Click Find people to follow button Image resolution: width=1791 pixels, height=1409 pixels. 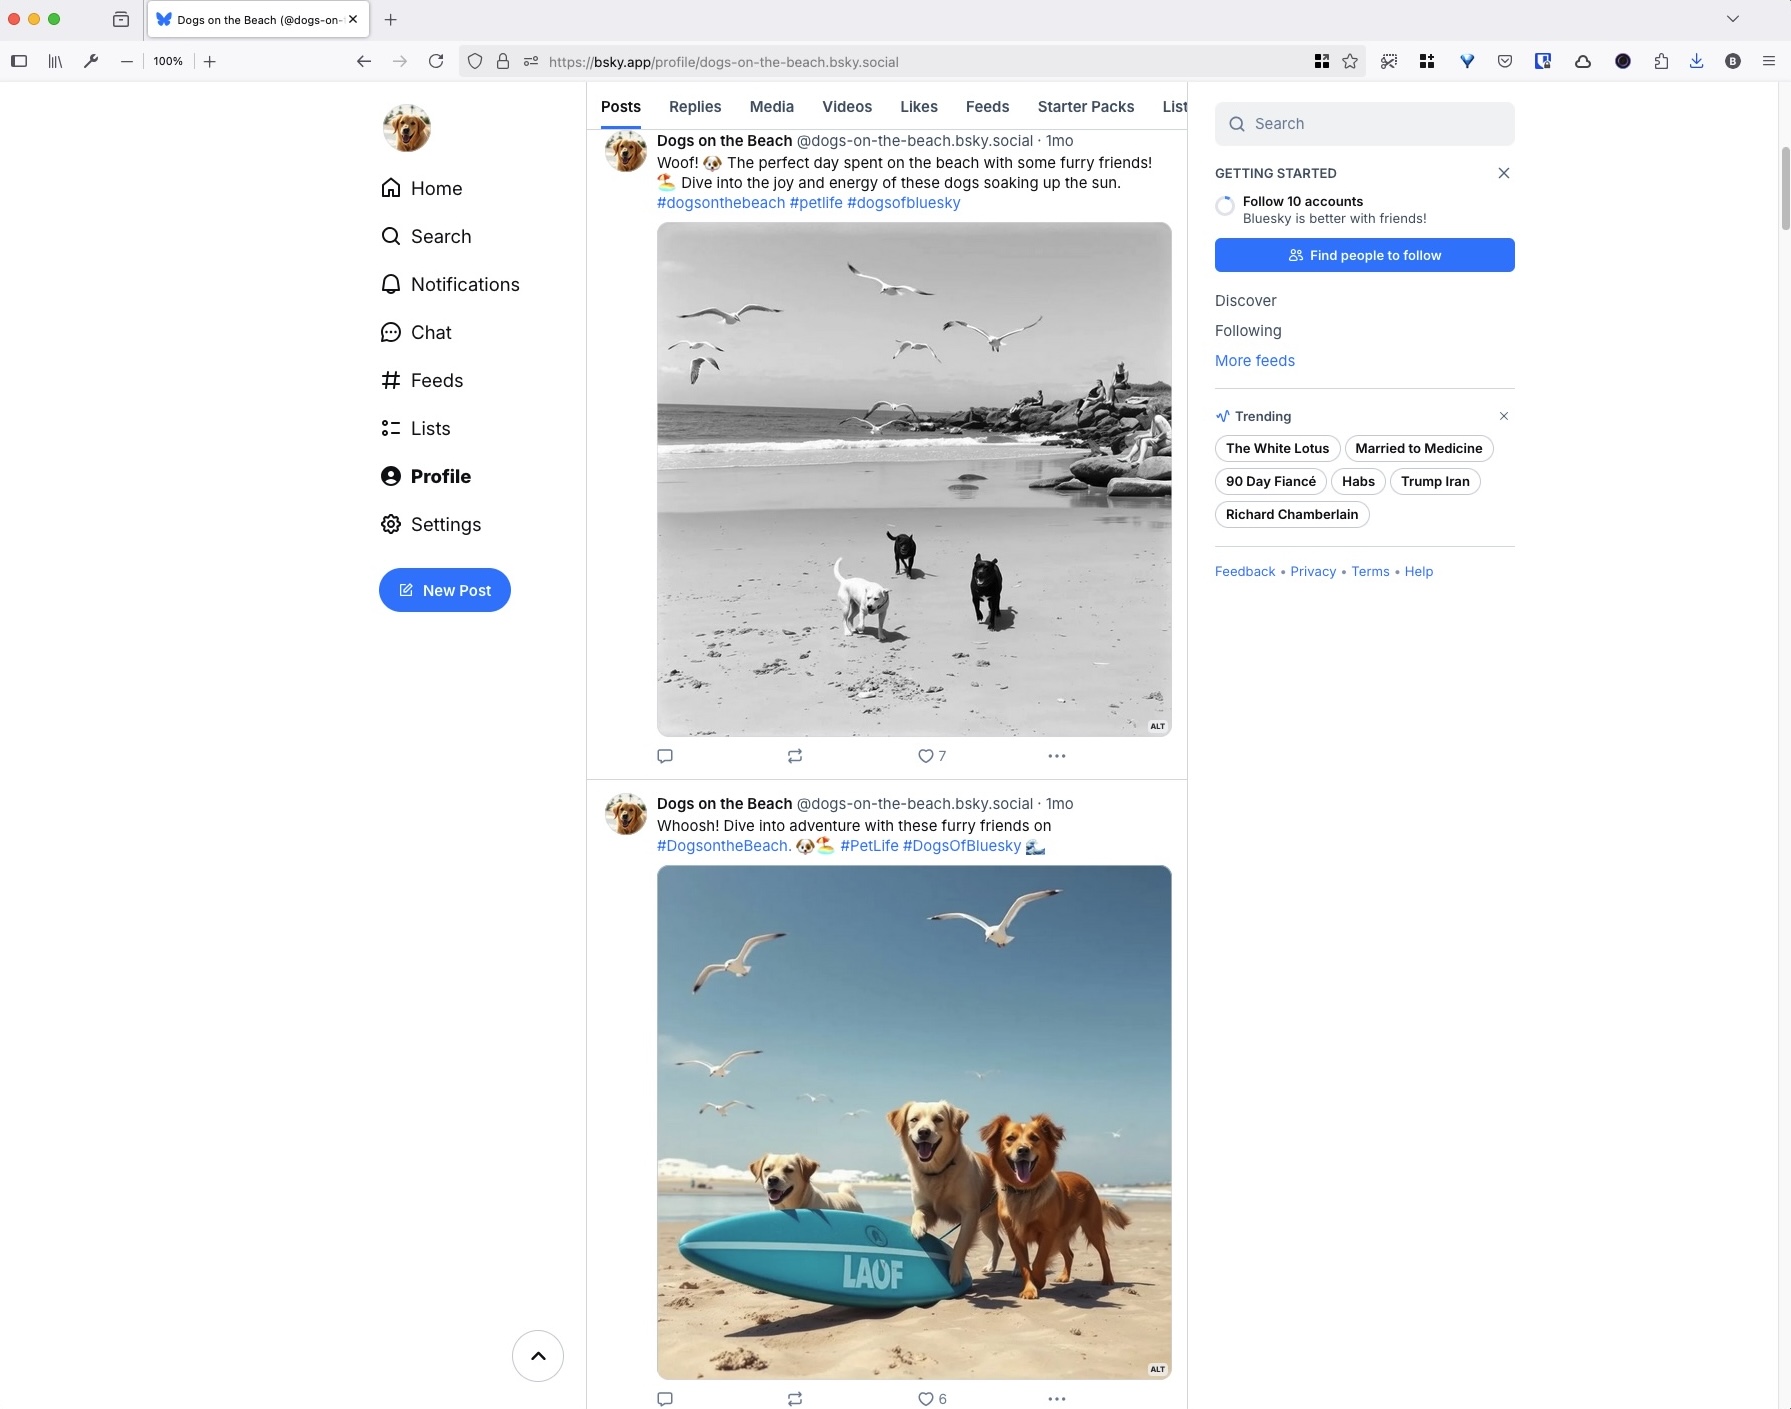point(1364,255)
